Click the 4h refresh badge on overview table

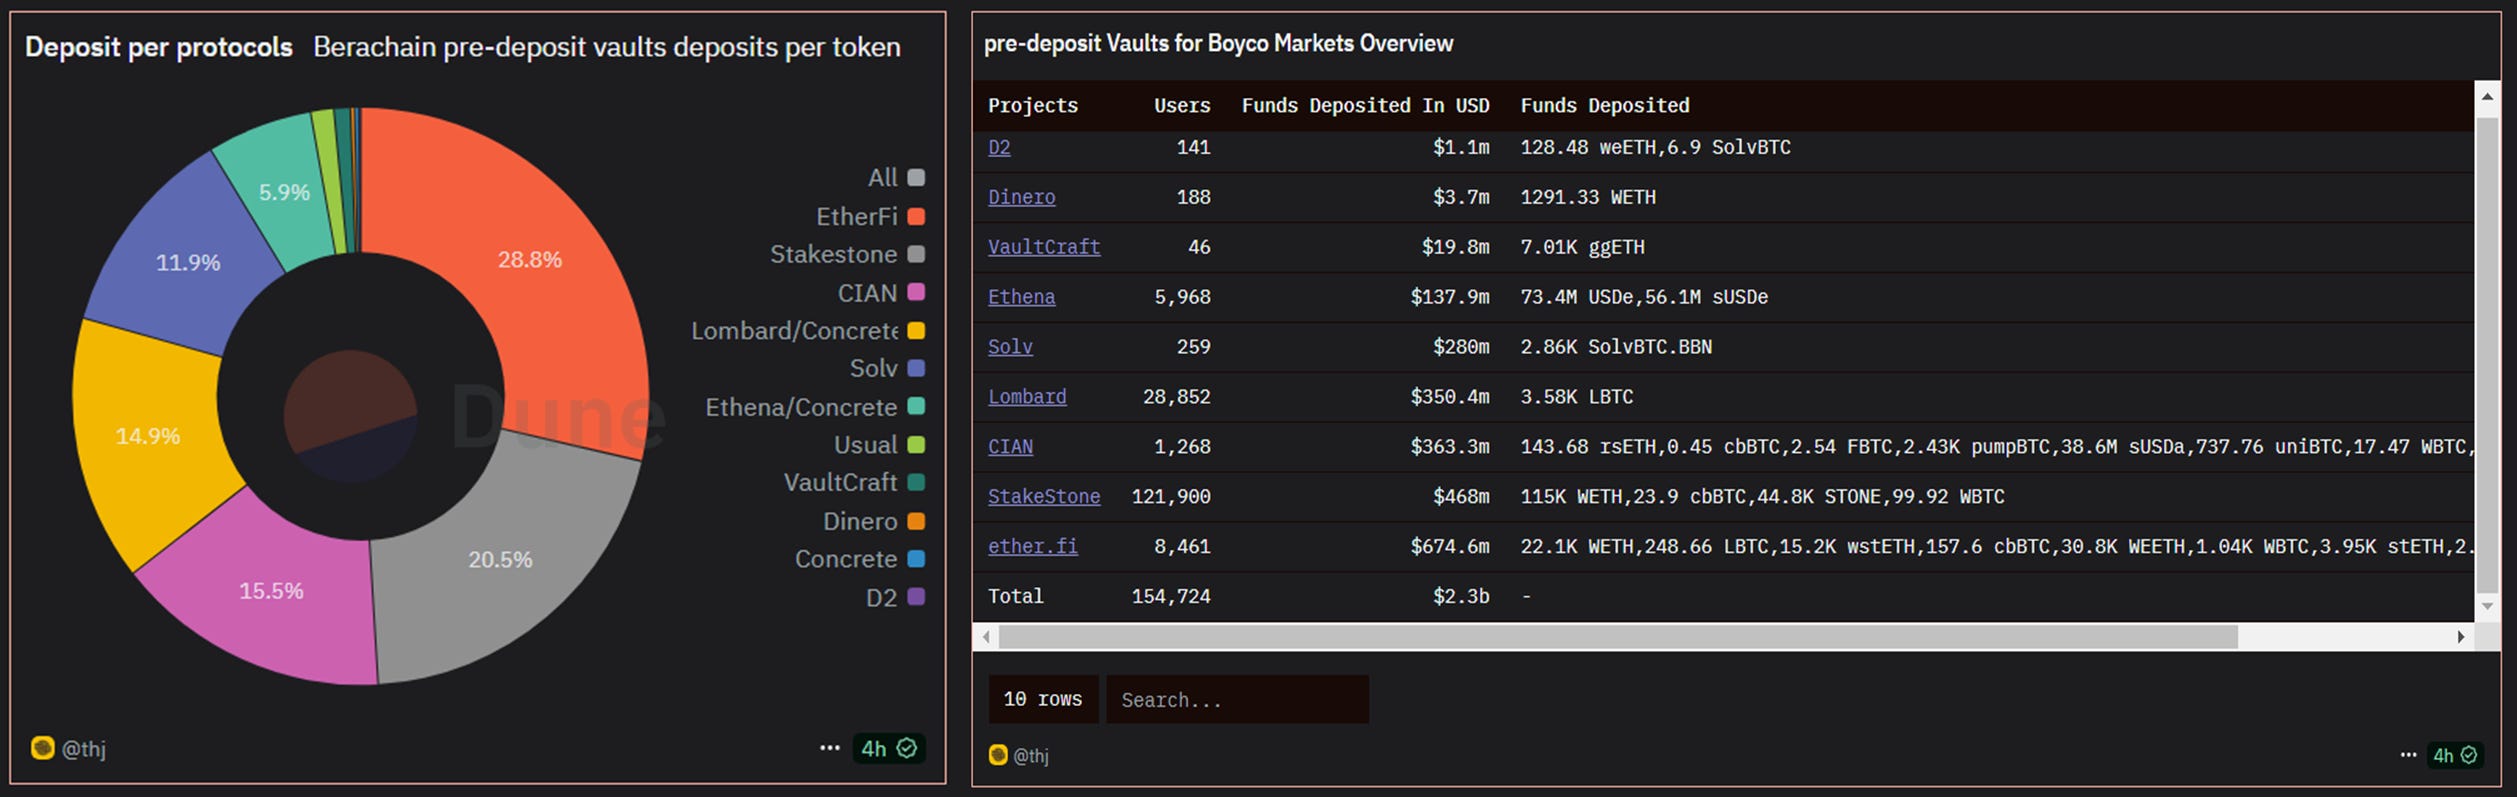tap(2455, 755)
